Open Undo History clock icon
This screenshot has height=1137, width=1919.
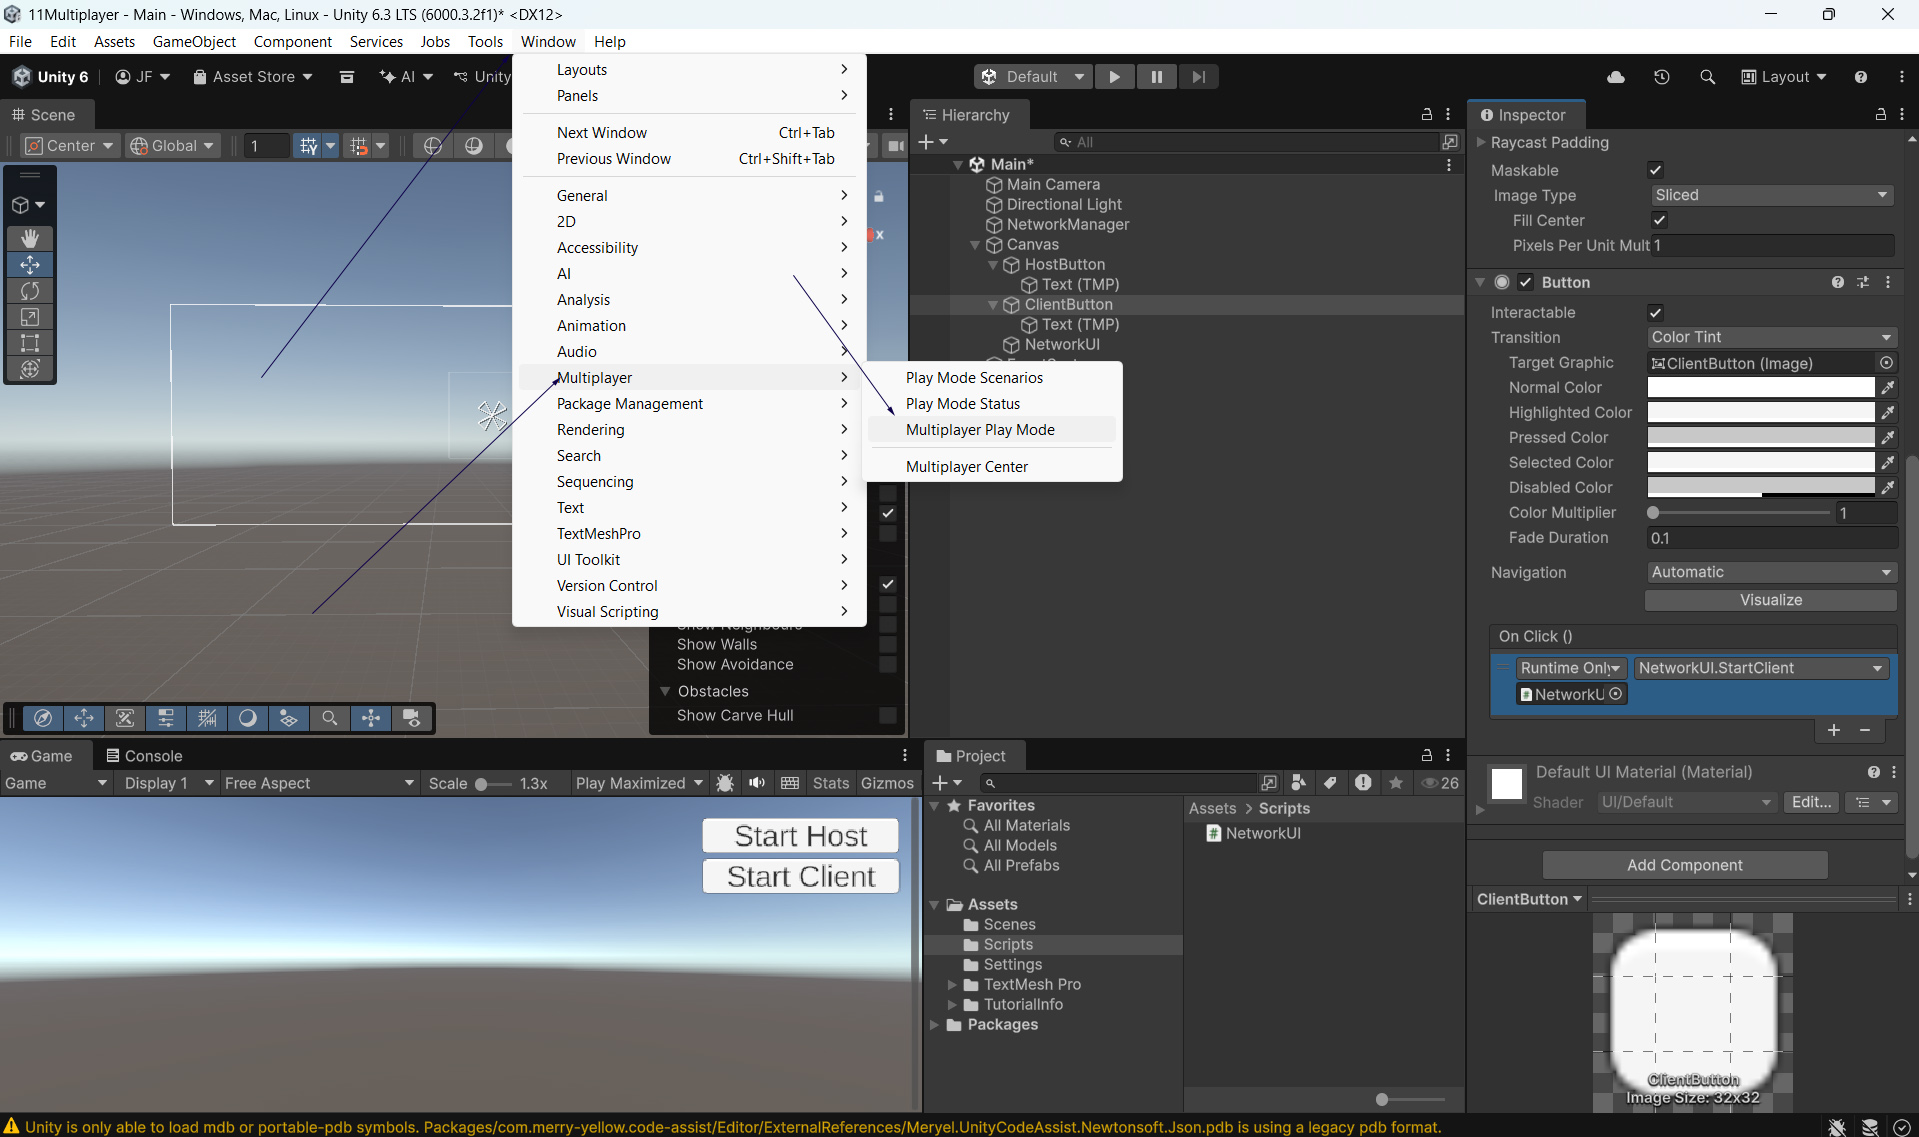[1661, 77]
